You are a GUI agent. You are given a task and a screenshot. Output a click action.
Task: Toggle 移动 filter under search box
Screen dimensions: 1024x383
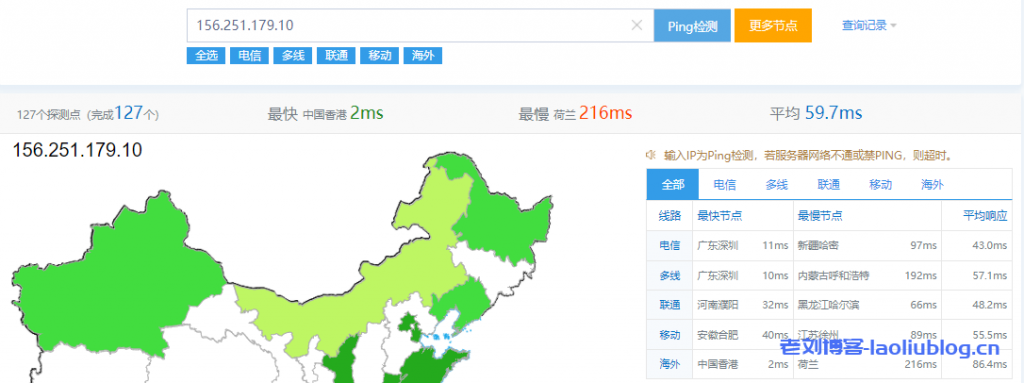[379, 56]
